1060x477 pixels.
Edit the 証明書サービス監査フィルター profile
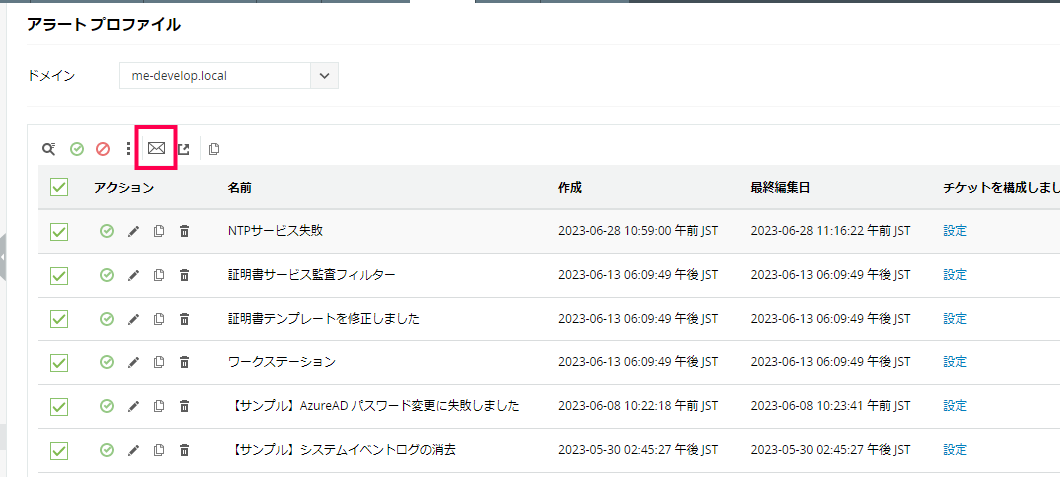[133, 276]
